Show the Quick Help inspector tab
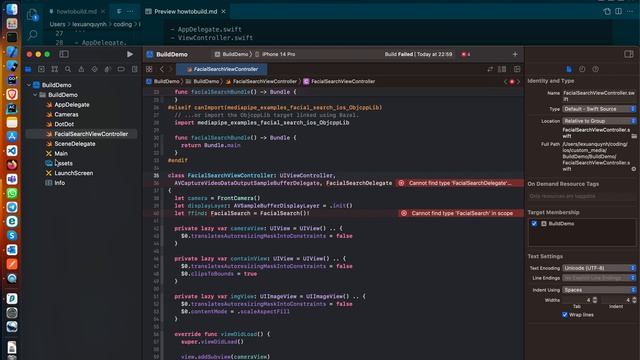 pyautogui.click(x=596, y=69)
